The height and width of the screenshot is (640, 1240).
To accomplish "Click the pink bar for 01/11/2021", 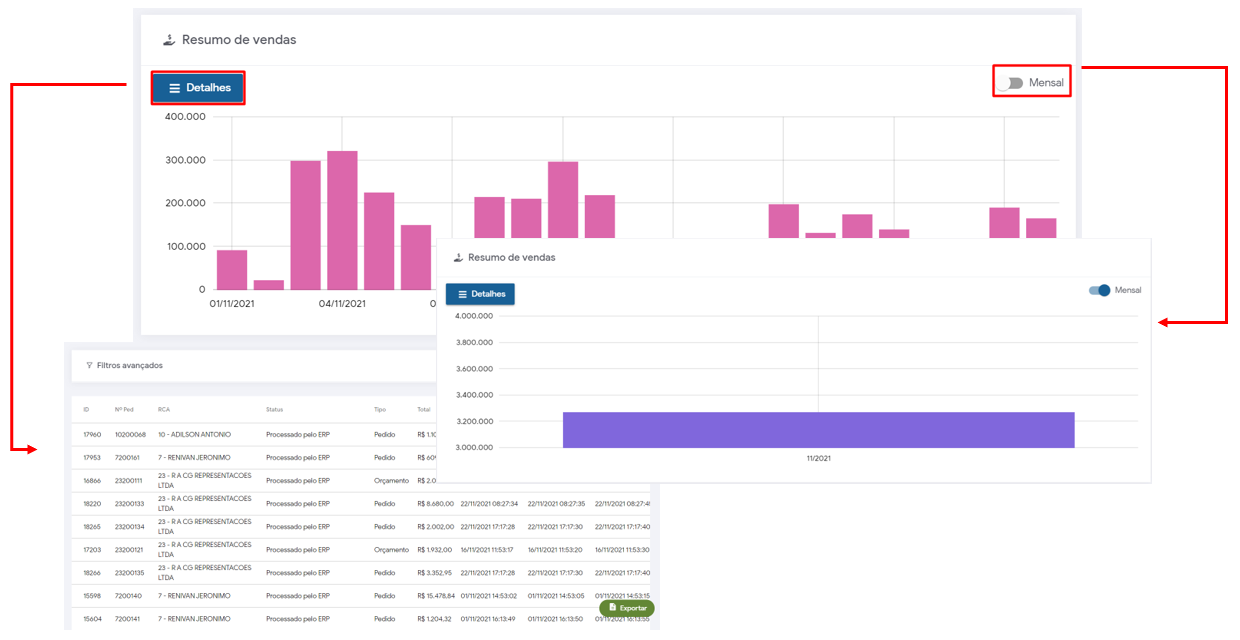I will pyautogui.click(x=232, y=270).
